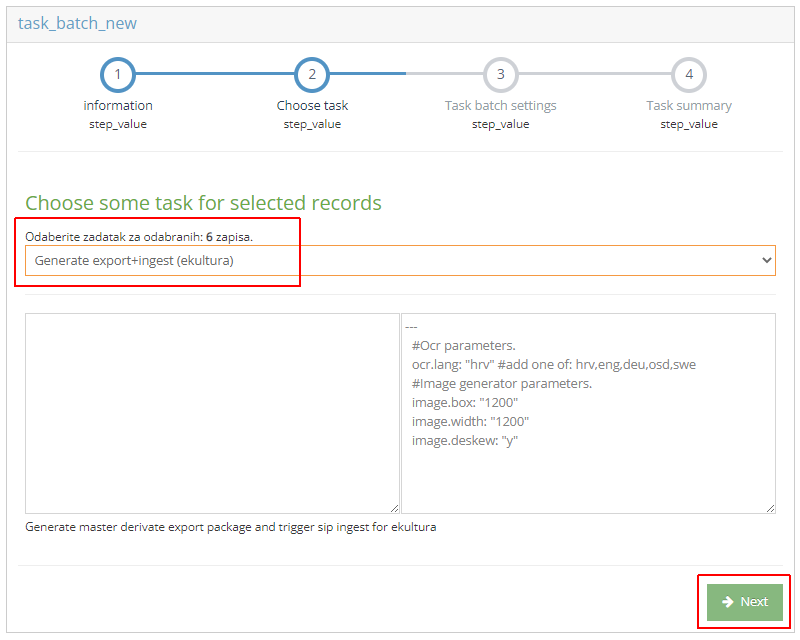Focus the empty left text area
Image resolution: width=800 pixels, height=640 pixels.
pos(212,413)
